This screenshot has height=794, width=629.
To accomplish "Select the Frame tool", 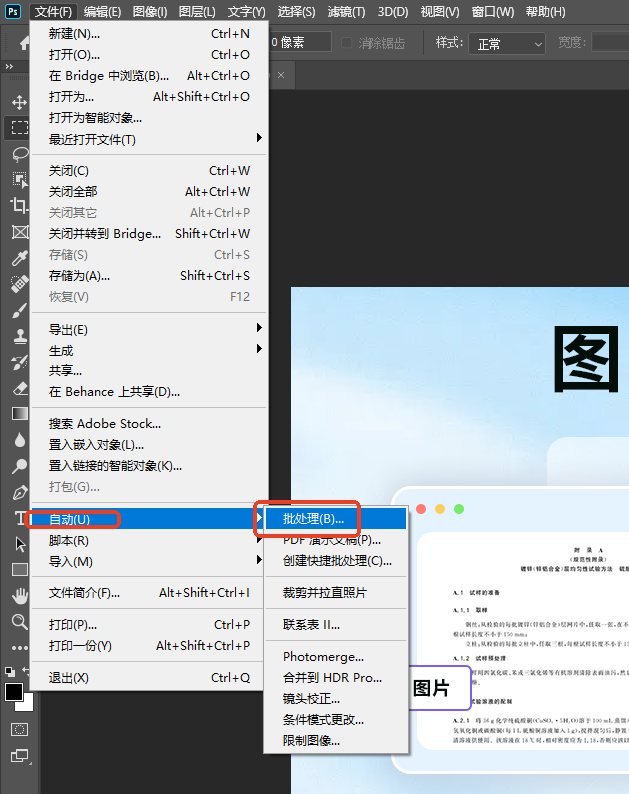I will [x=19, y=232].
